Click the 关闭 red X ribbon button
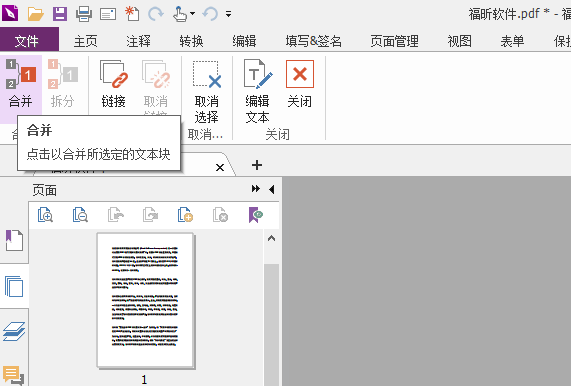The height and width of the screenshot is (386, 571). point(300,84)
